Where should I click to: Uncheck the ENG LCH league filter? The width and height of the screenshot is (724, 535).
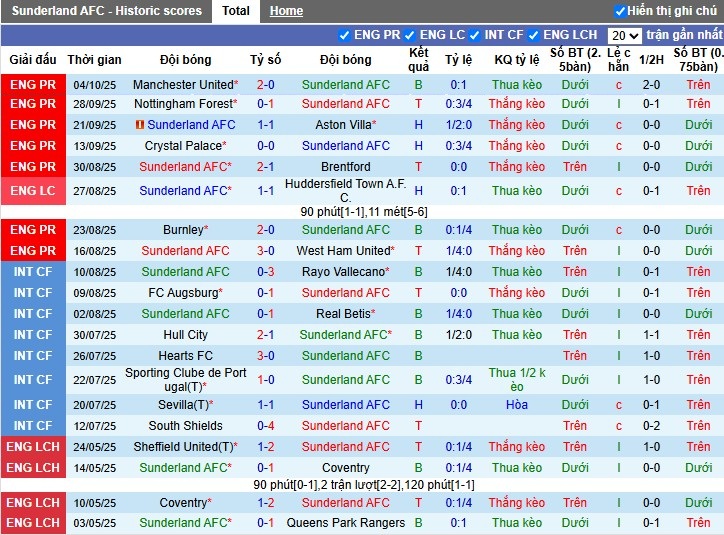click(x=533, y=35)
